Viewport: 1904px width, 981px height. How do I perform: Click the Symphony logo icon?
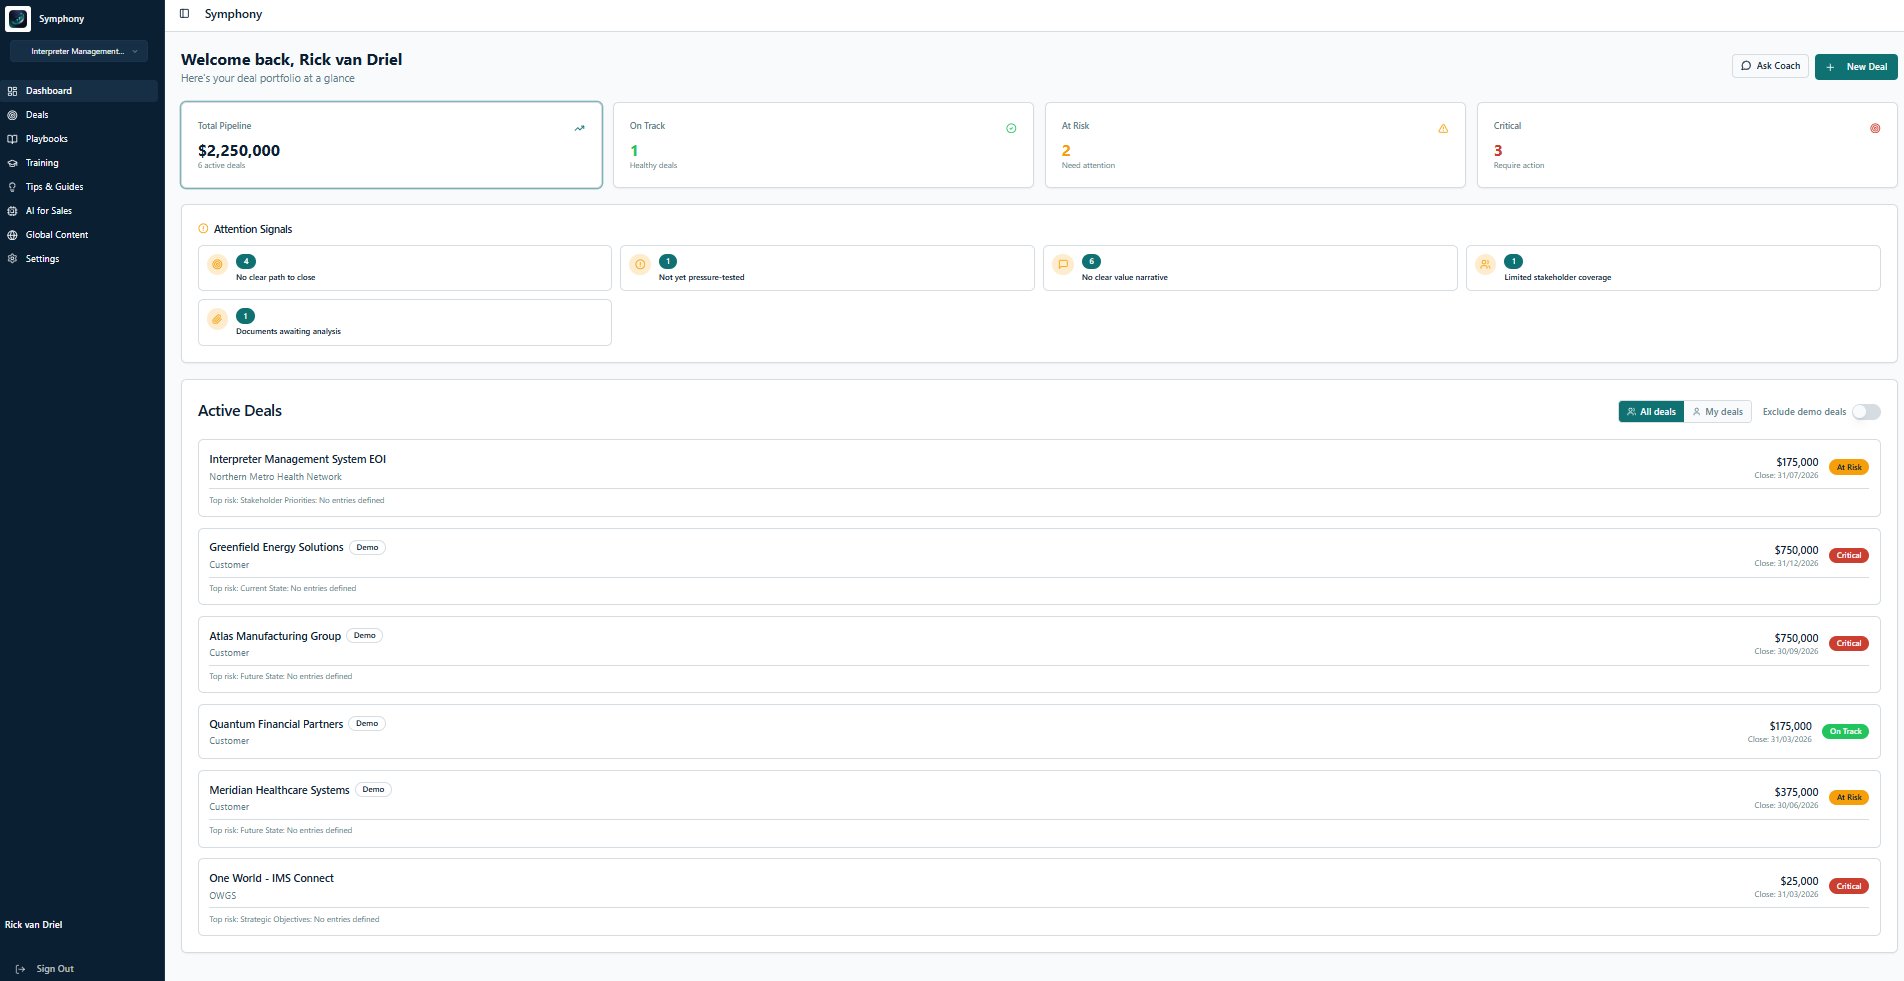(18, 18)
